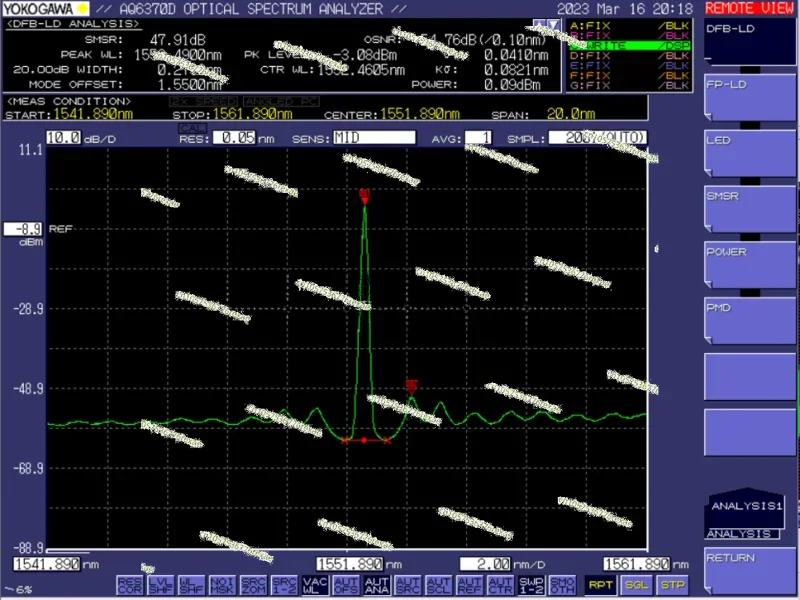
Task: Toggle the AUT SRC auto search icon
Action: tap(408, 585)
